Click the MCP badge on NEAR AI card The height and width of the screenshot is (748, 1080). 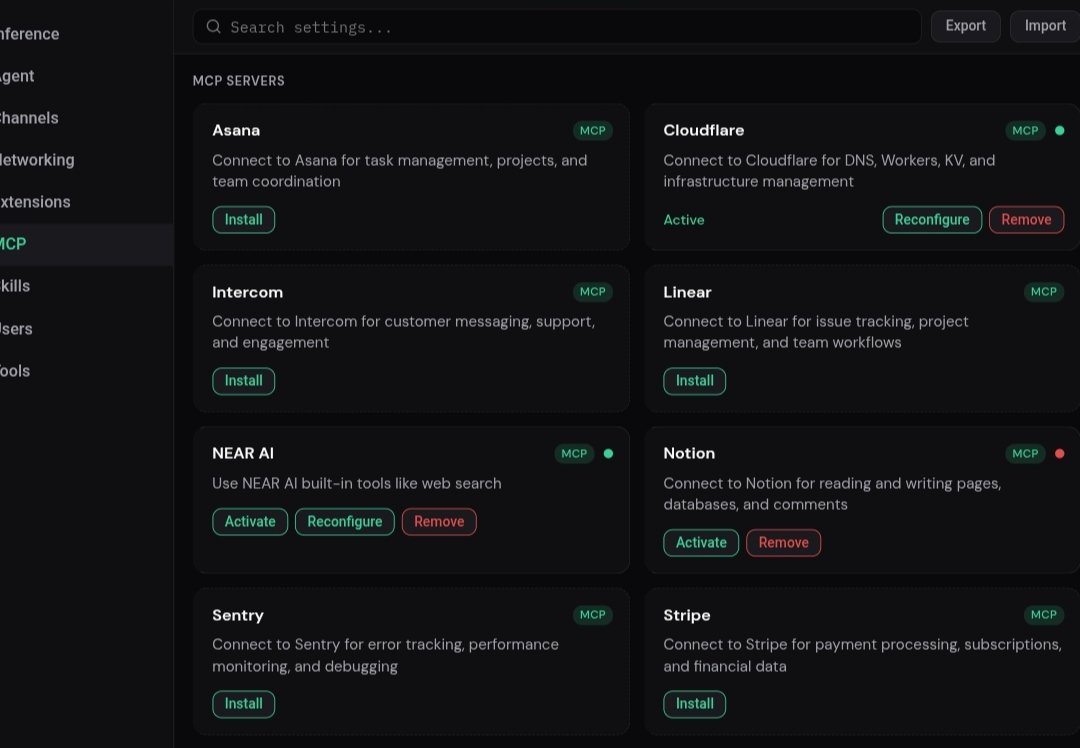point(574,453)
